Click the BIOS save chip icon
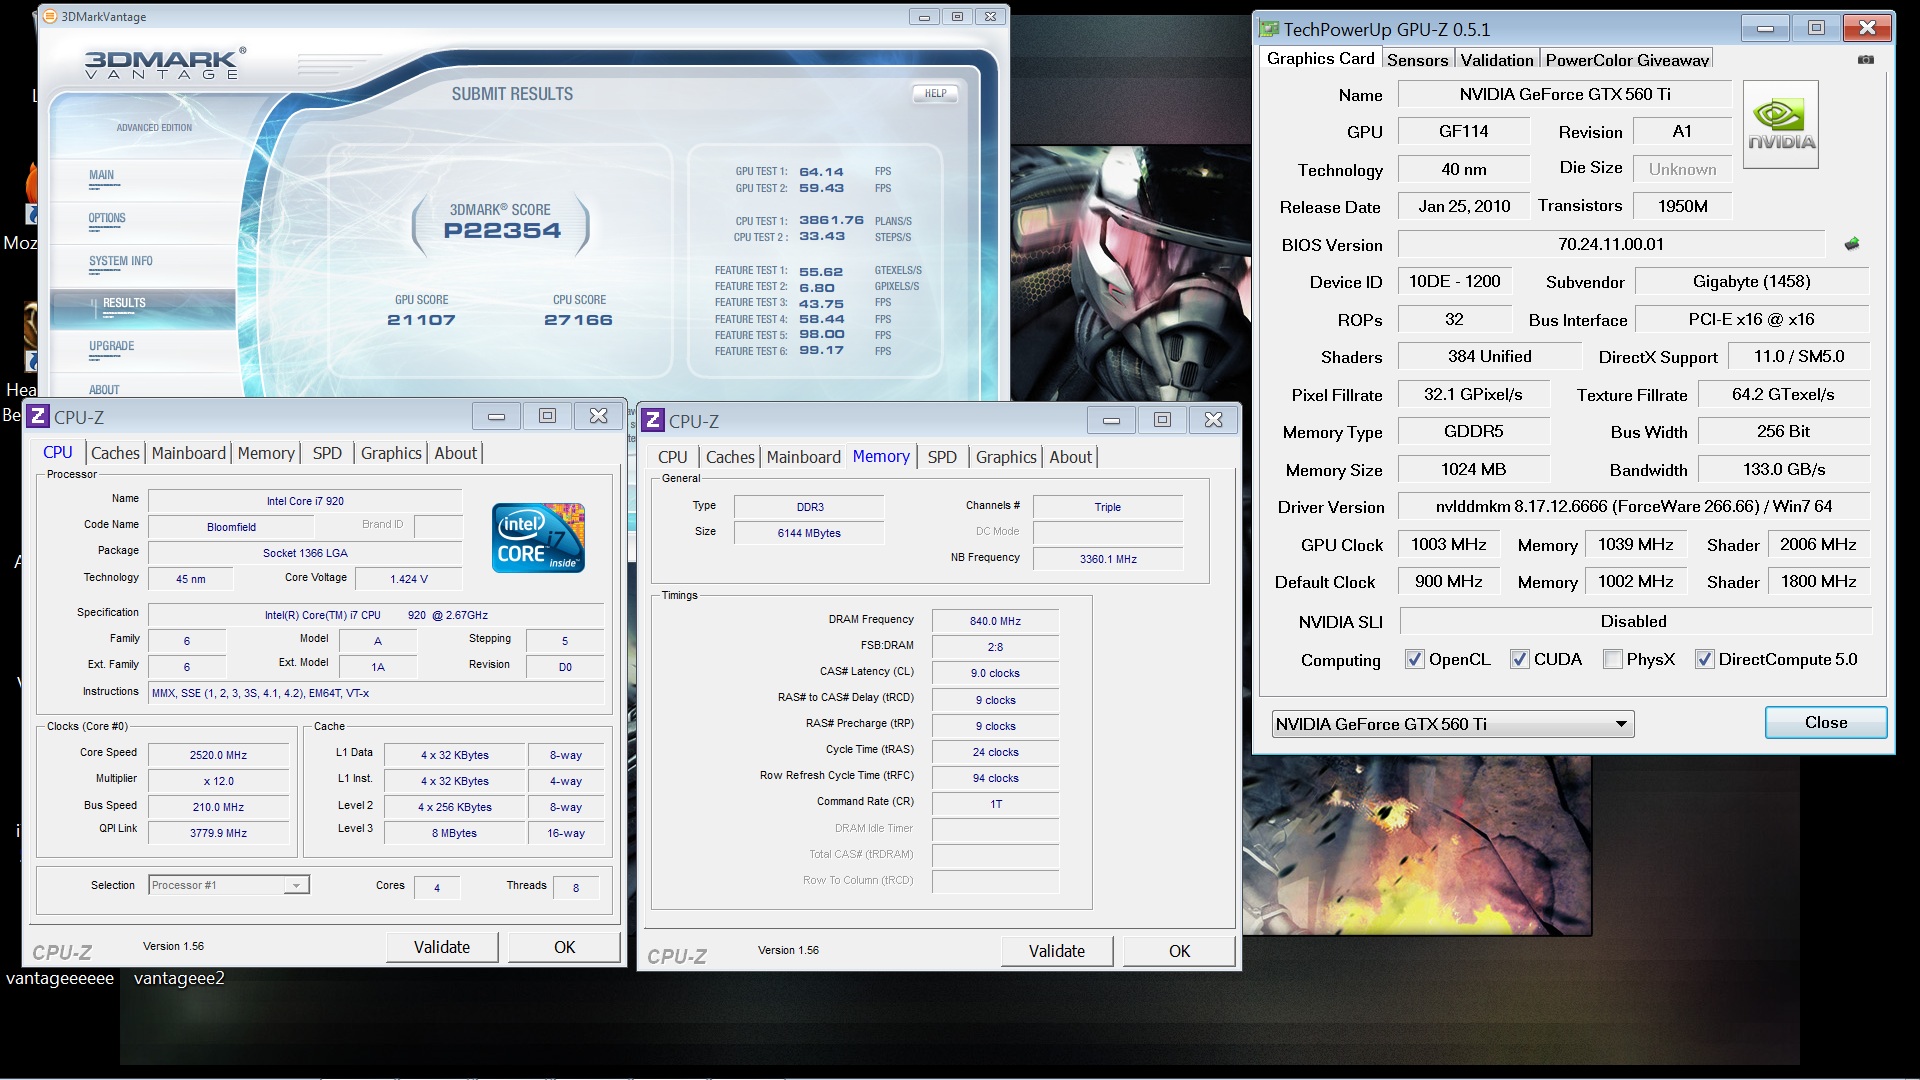The width and height of the screenshot is (1920, 1080). (1852, 243)
